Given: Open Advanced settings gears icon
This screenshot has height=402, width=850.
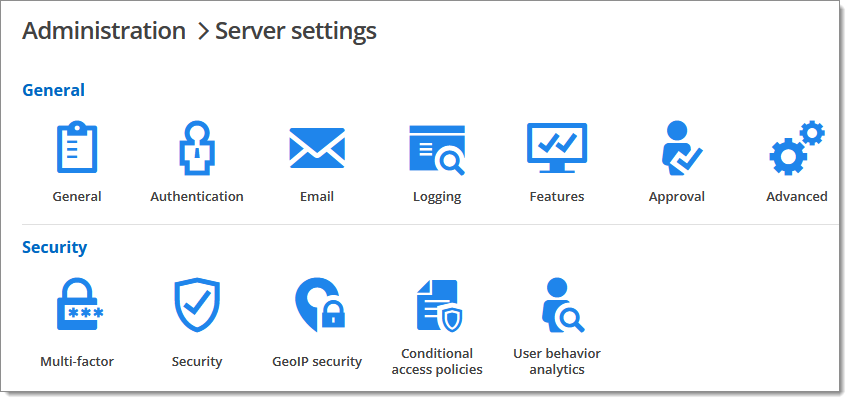Looking at the screenshot, I should tap(796, 149).
